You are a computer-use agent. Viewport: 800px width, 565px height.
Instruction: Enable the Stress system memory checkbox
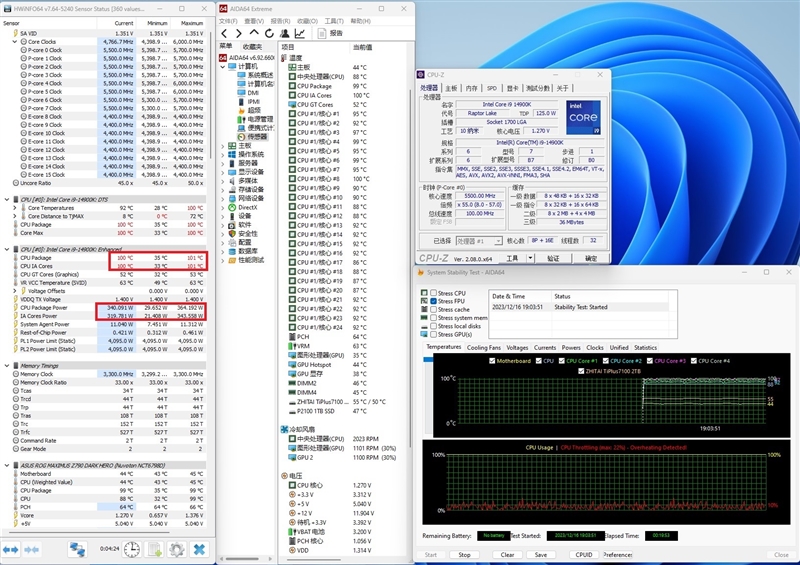coord(433,317)
